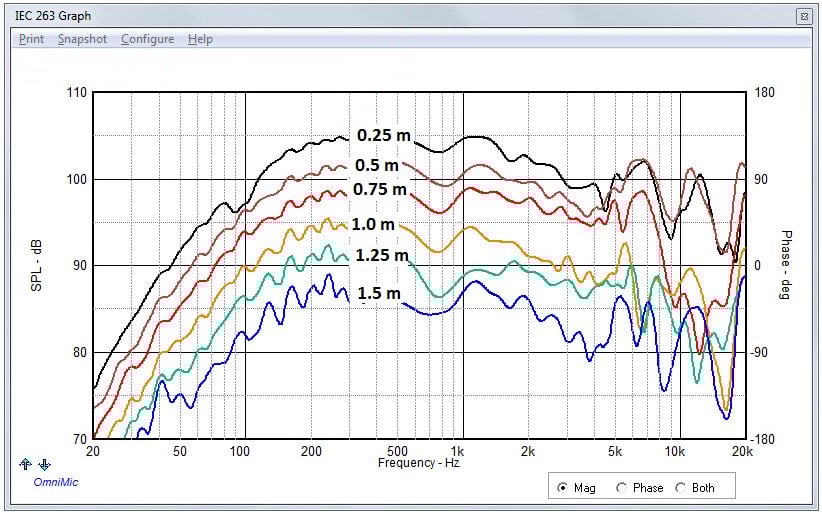Open the Help menu
The image size is (822, 515).
coord(200,39)
